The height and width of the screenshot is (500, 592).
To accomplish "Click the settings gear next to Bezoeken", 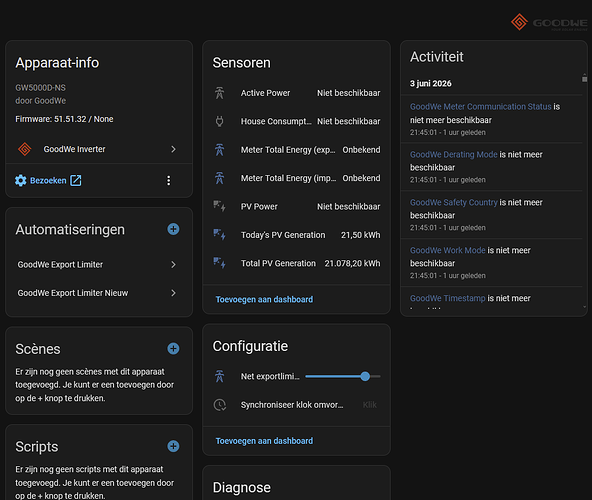I will point(21,181).
